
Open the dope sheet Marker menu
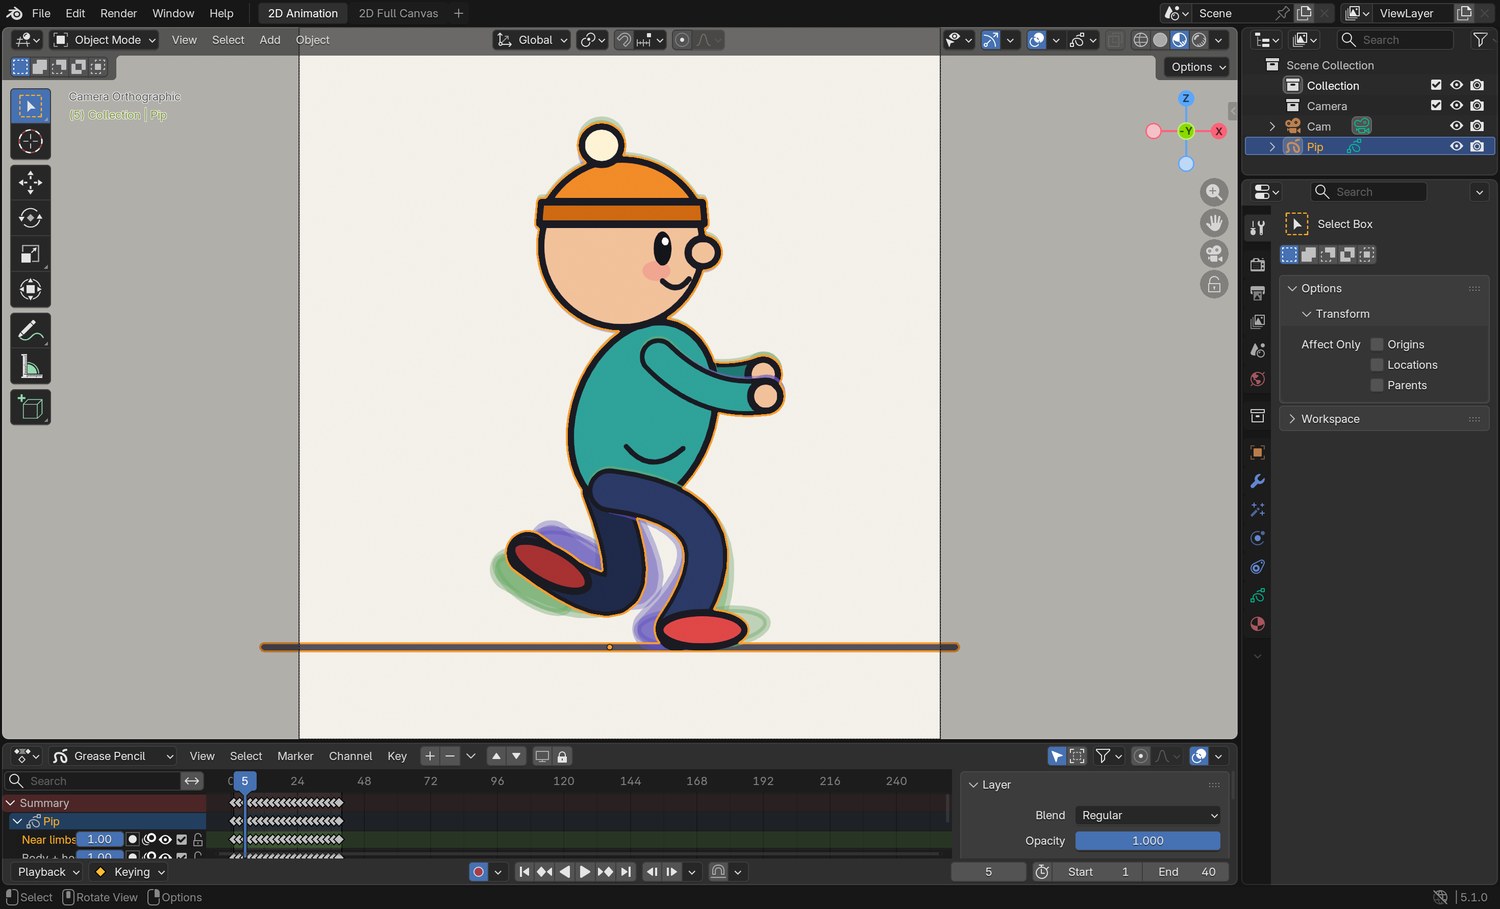pos(295,756)
